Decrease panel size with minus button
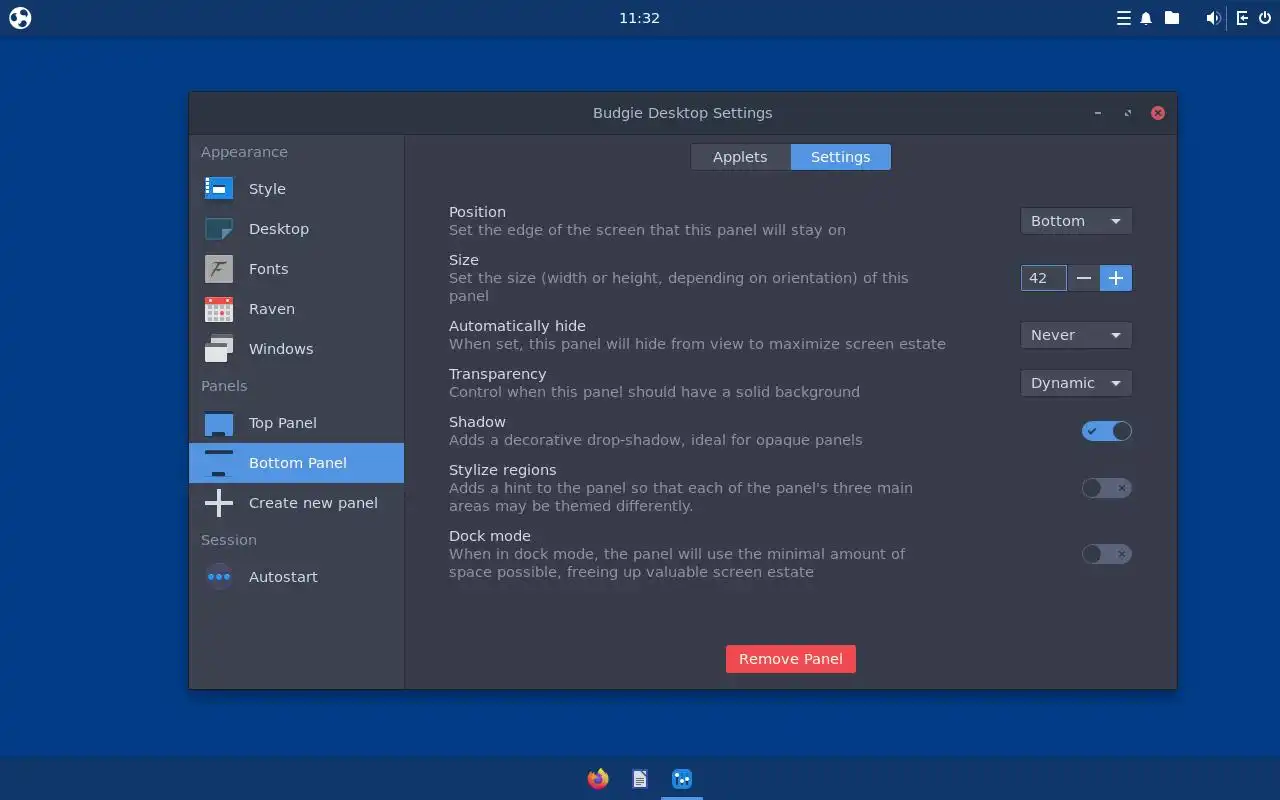The width and height of the screenshot is (1280, 800). click(1083, 278)
